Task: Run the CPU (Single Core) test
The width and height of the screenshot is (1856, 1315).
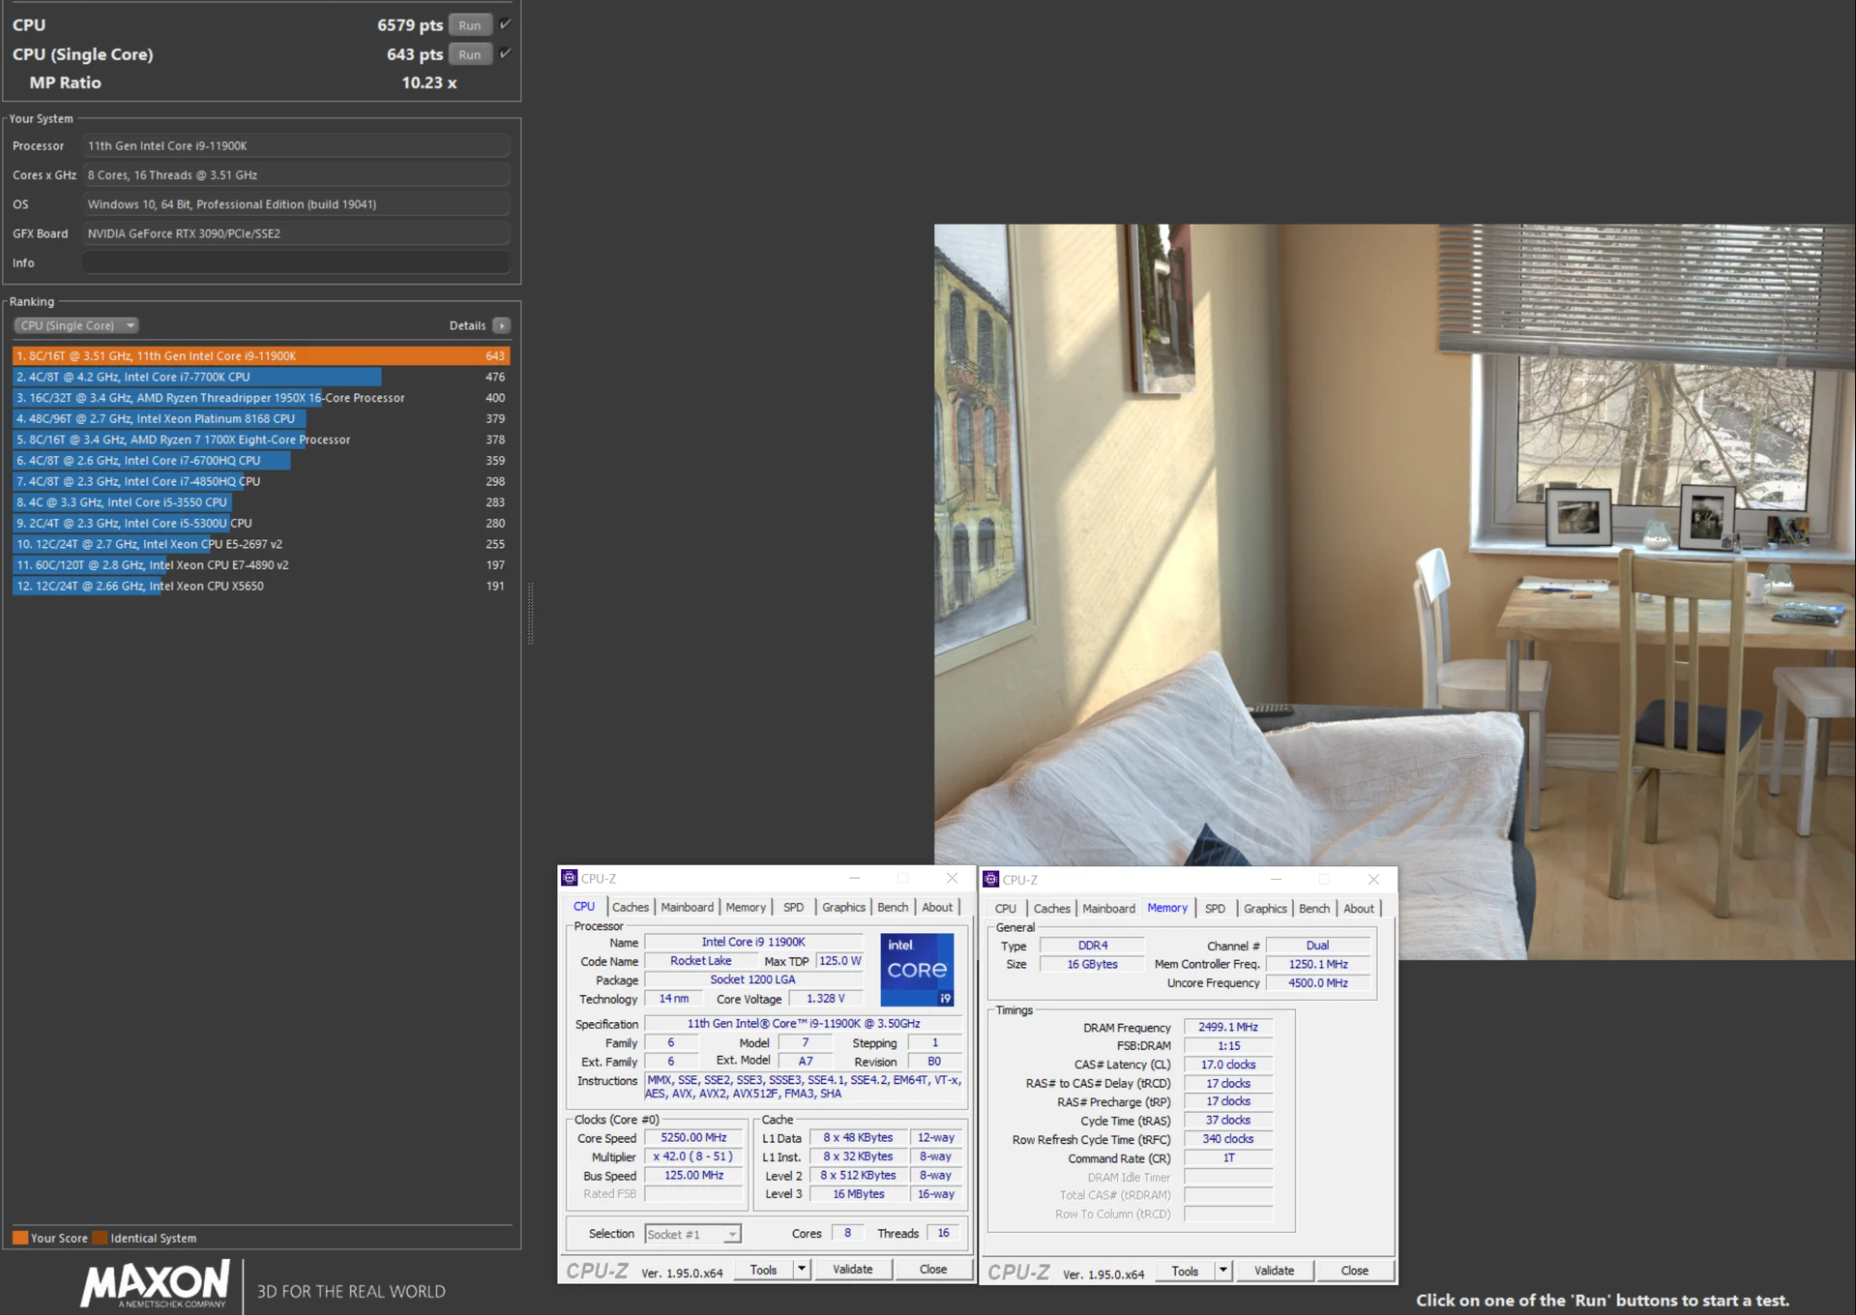Action: point(470,54)
